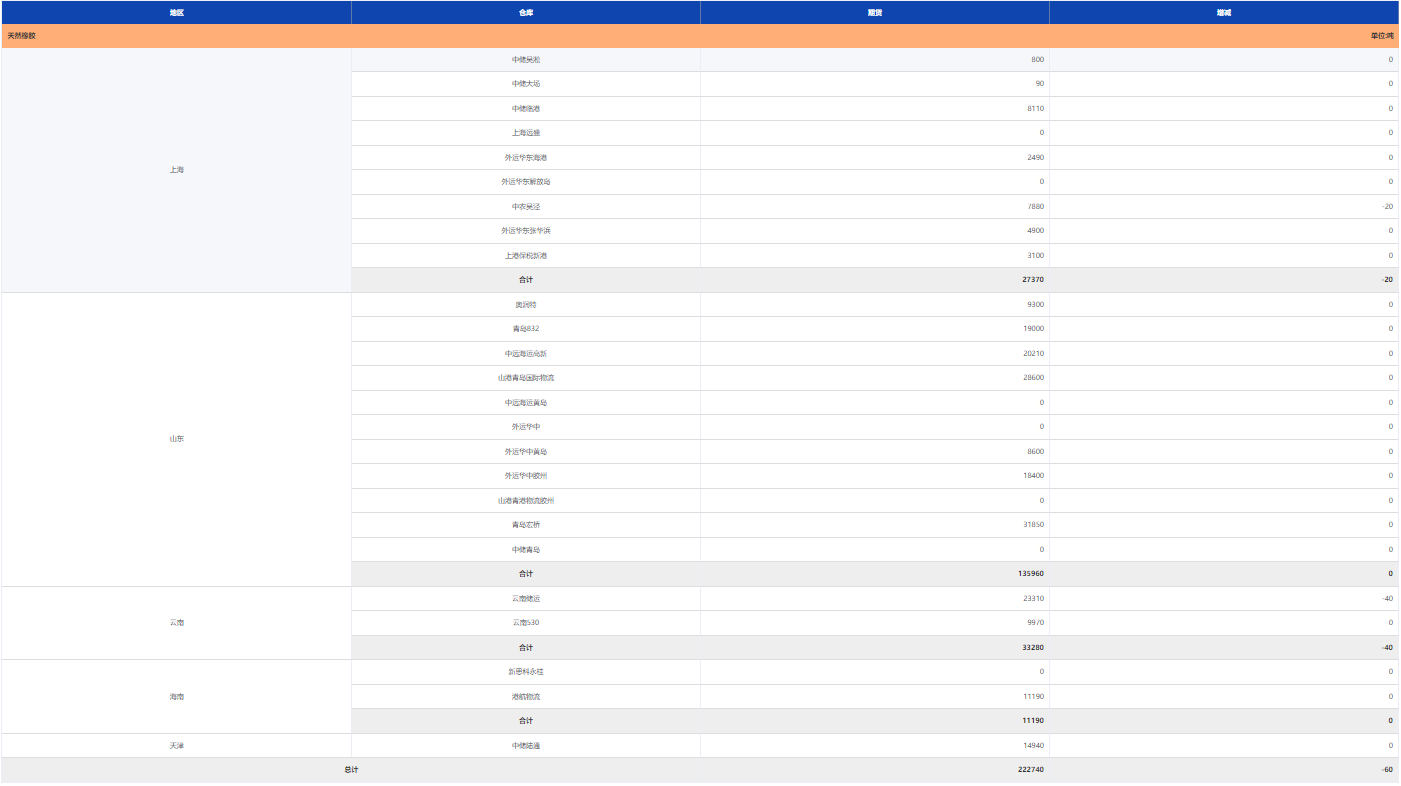Click Yunnan subtotal value '33280'
This screenshot has width=1401, height=786.
coord(1034,647)
